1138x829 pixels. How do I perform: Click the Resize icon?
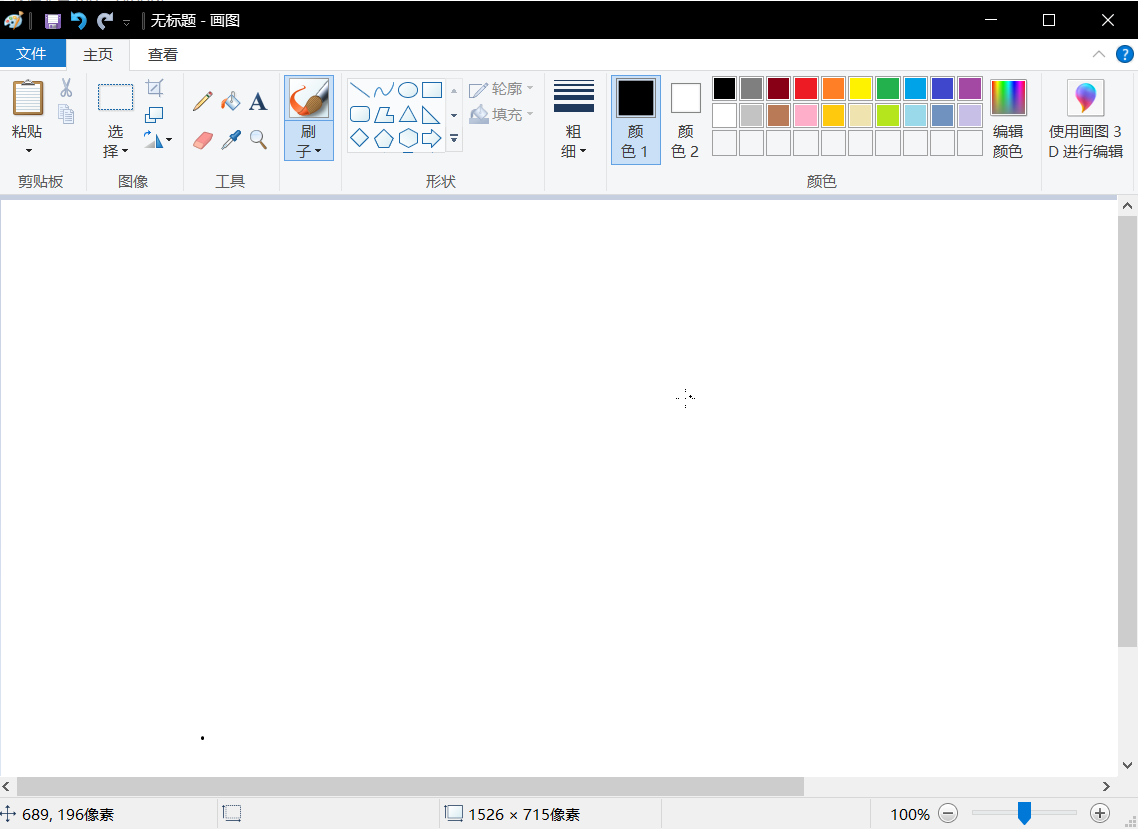click(154, 114)
